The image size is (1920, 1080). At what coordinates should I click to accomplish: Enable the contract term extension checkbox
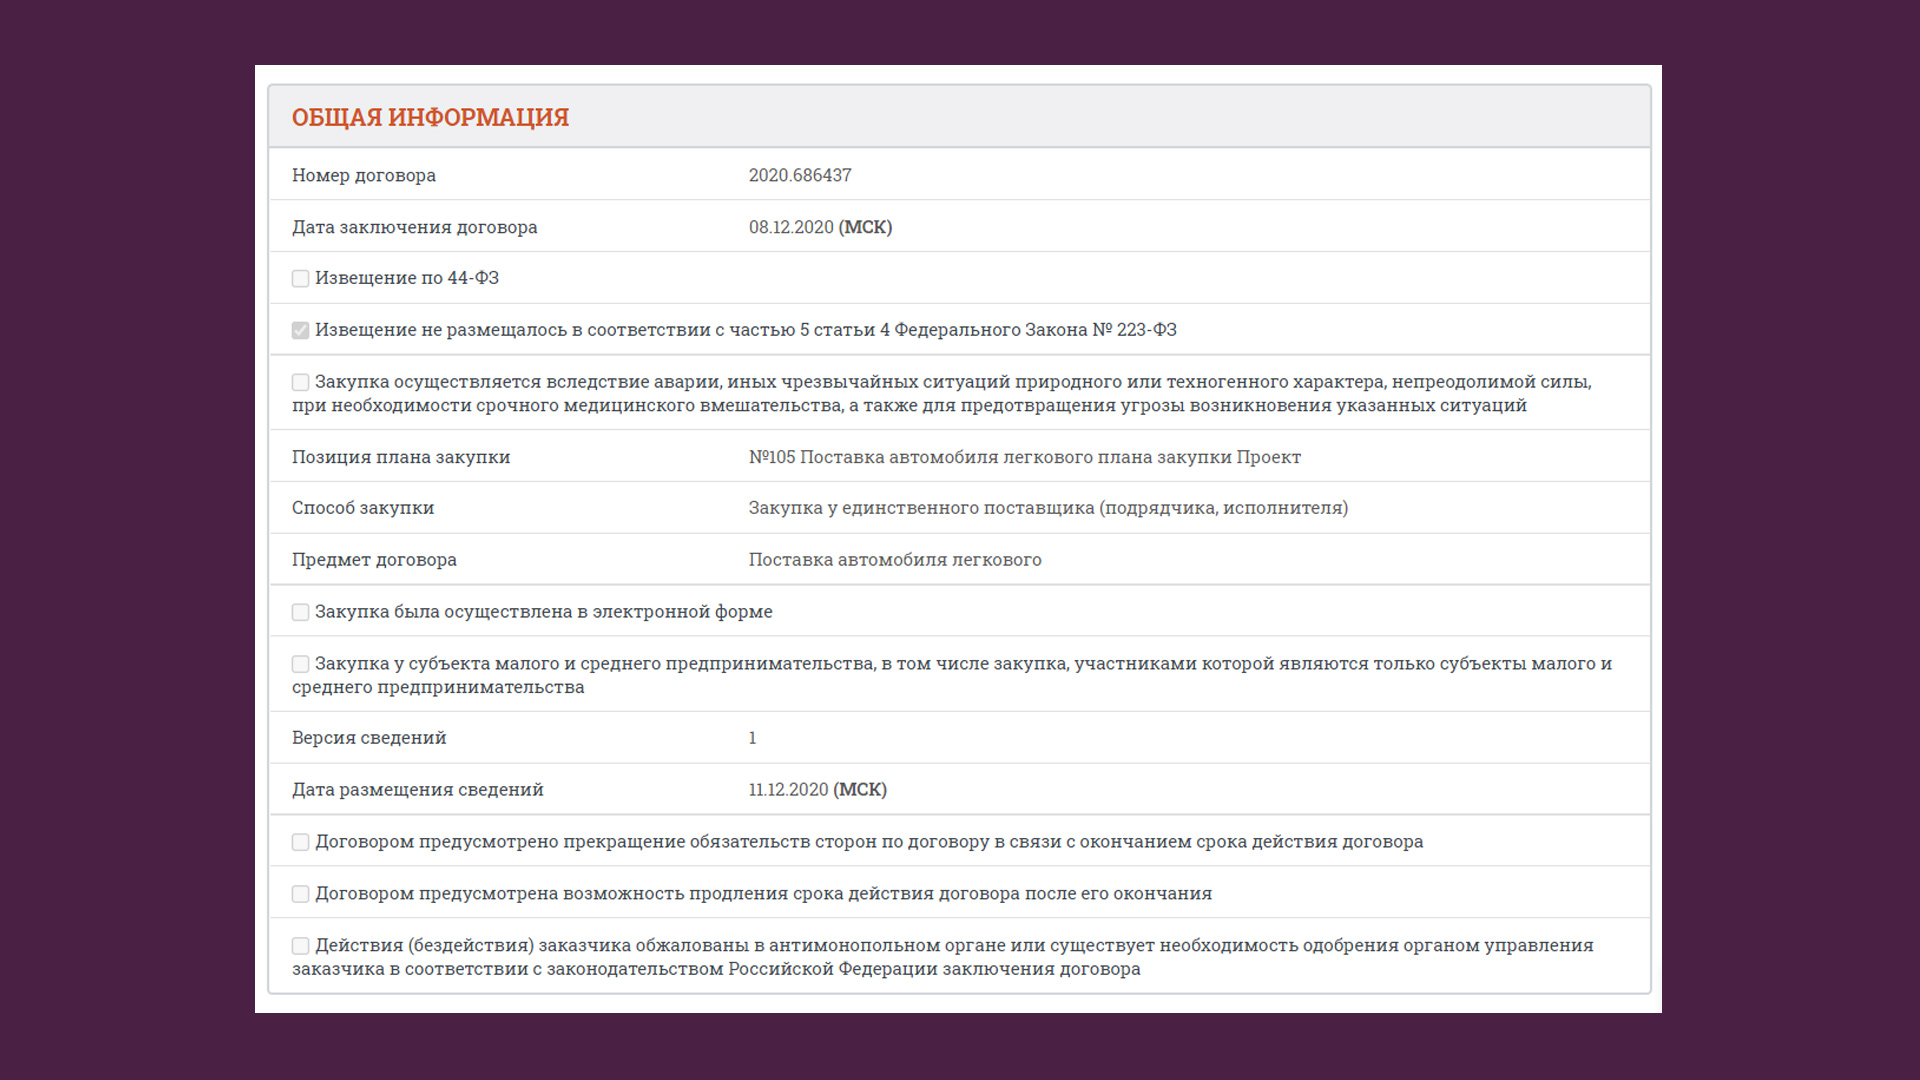[300, 894]
